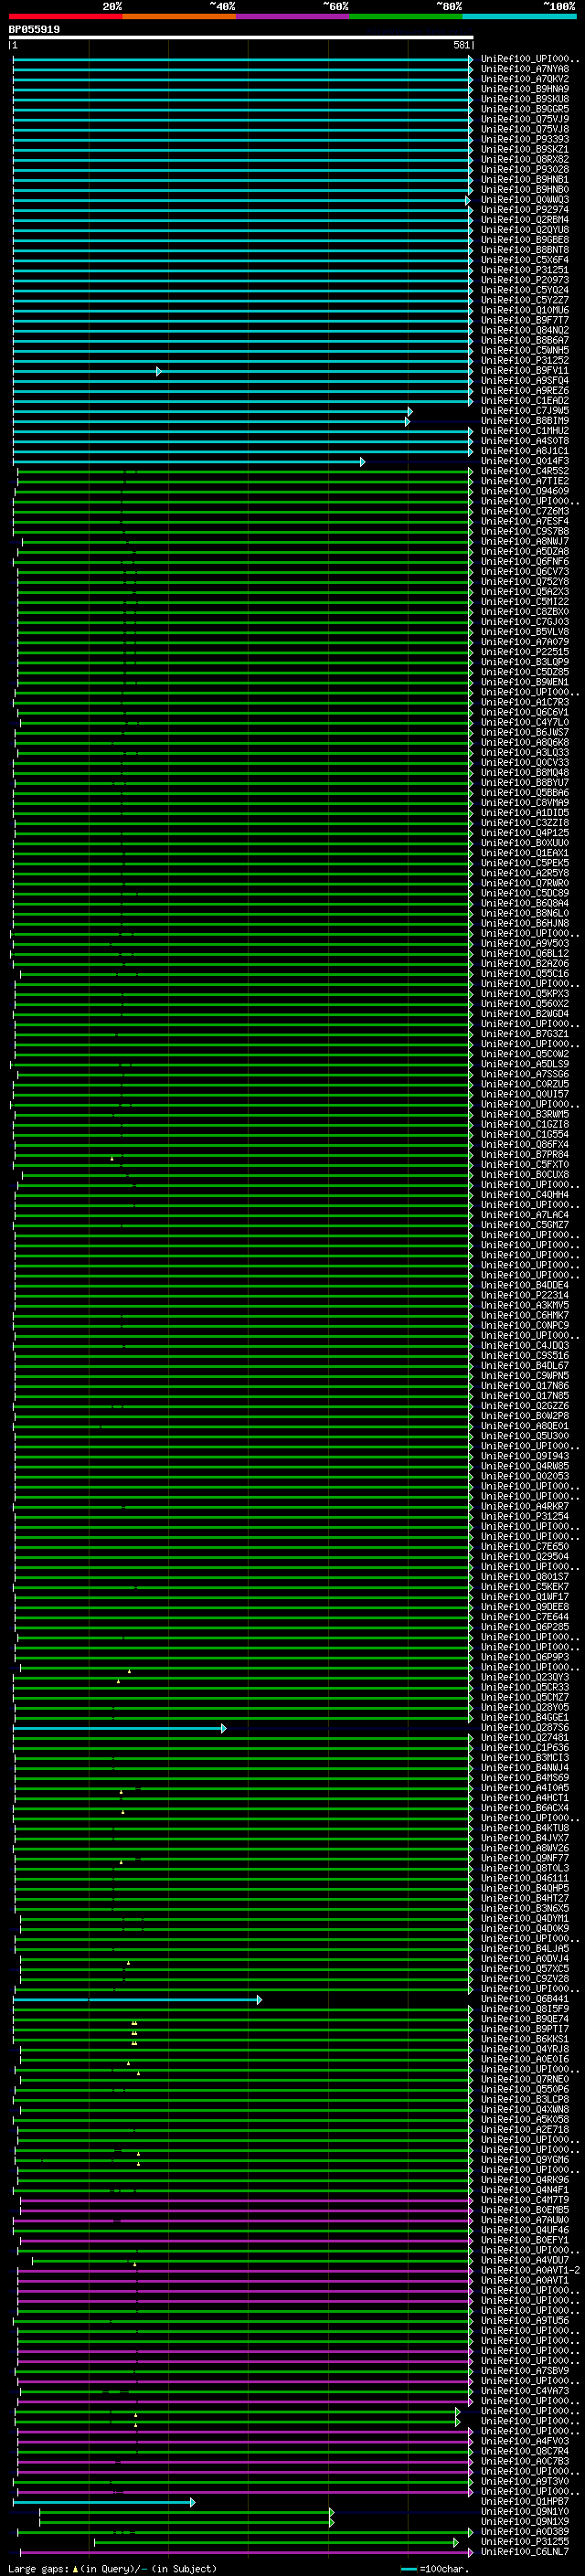Image resolution: width=585 pixels, height=2576 pixels.
Task: Select label UniRef100_Q1HPB7
Action: click(x=525, y=2501)
